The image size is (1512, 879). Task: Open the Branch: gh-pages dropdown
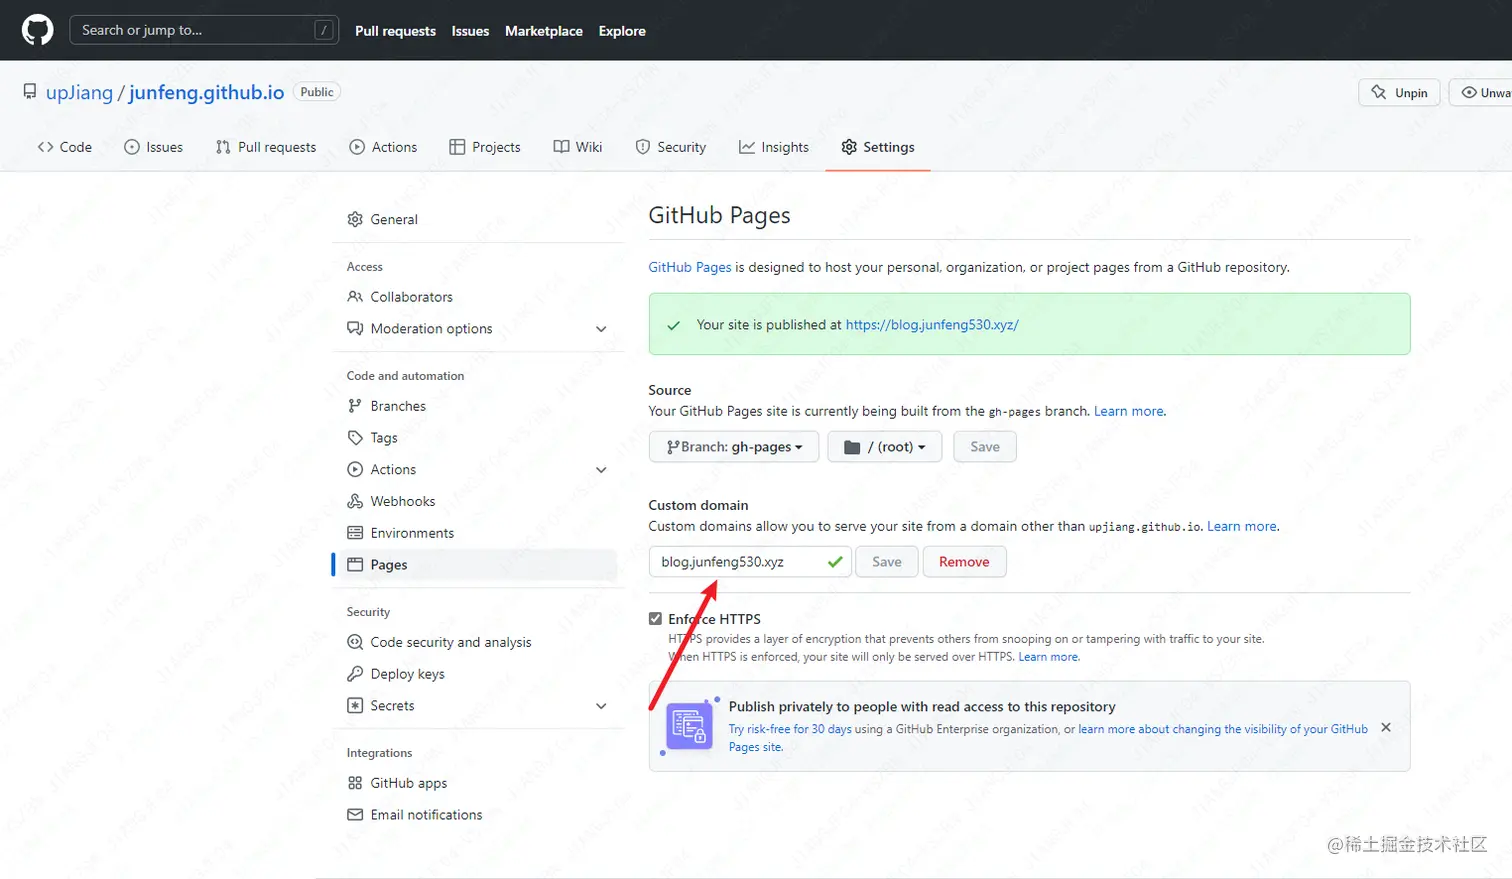pos(734,447)
